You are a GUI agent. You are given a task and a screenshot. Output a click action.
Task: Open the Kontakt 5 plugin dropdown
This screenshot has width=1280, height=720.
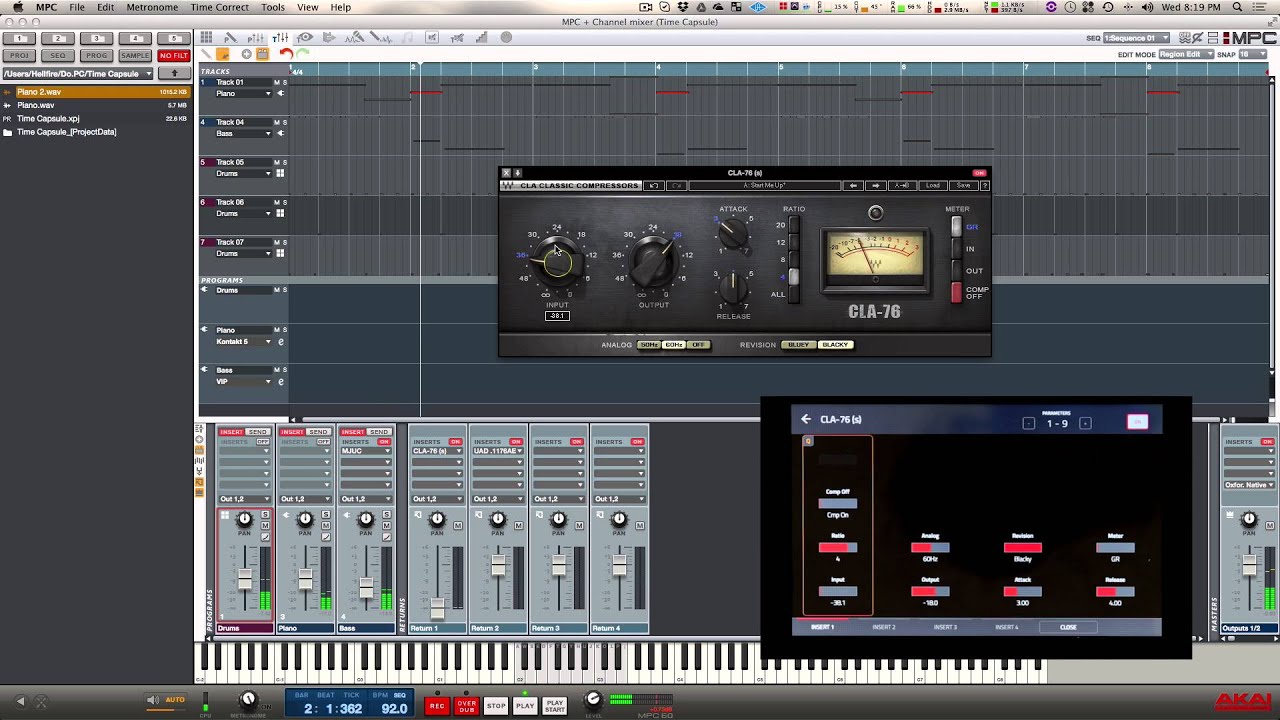pos(244,342)
